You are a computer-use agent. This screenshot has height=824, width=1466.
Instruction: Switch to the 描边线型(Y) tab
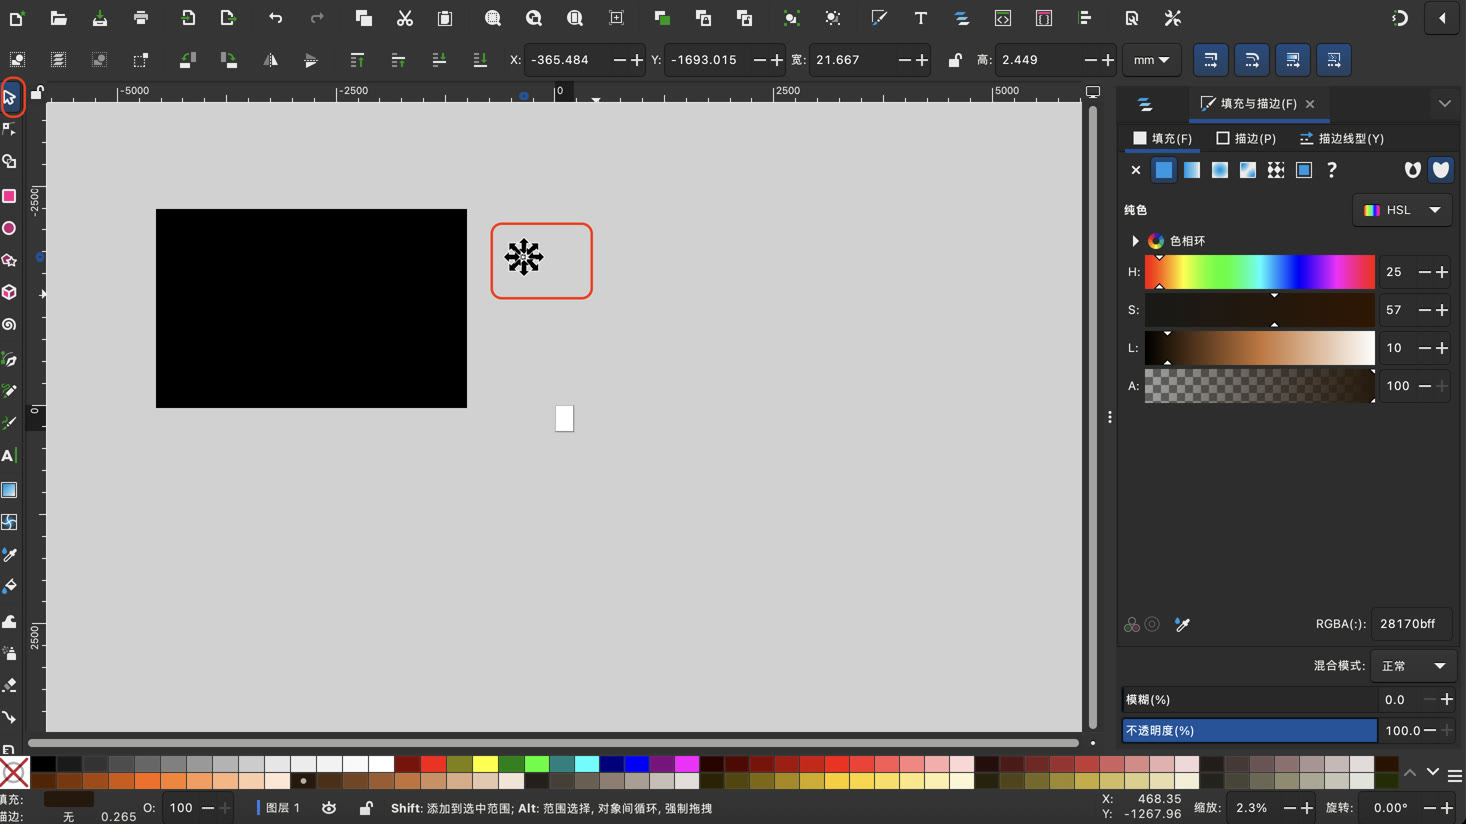click(1340, 138)
